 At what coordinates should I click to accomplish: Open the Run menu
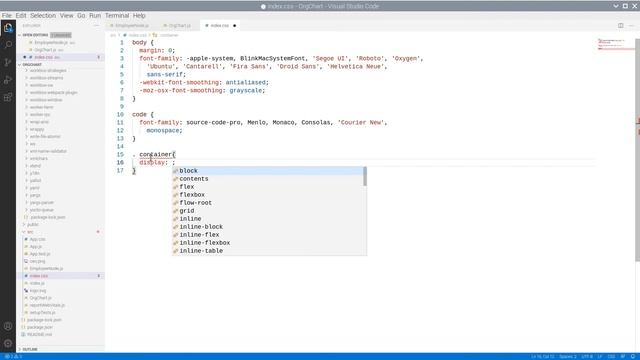(x=95, y=16)
